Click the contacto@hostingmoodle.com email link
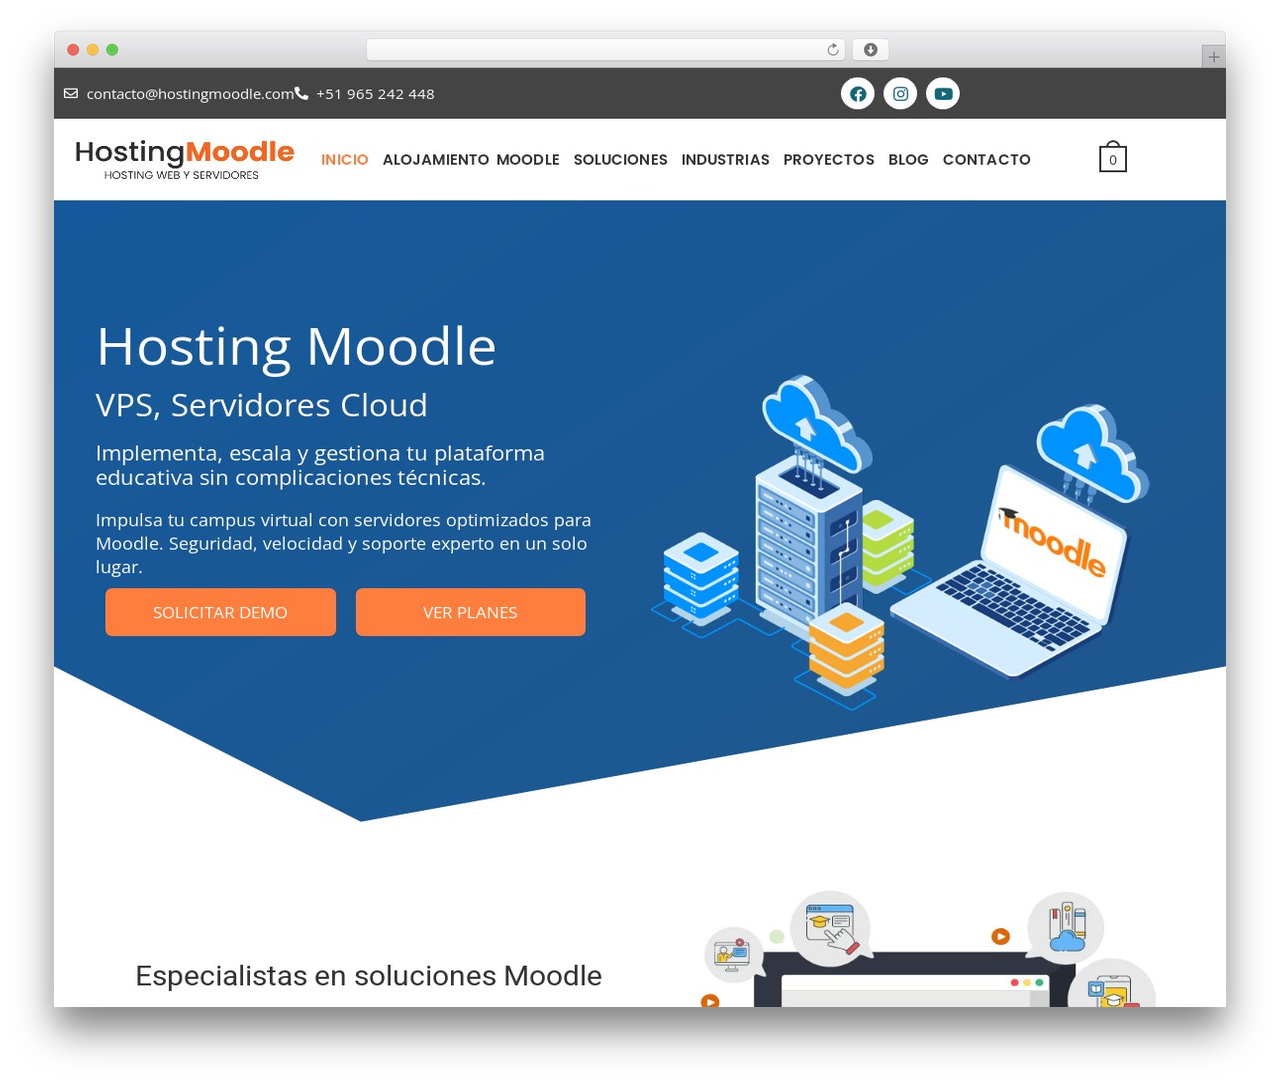 (x=190, y=94)
